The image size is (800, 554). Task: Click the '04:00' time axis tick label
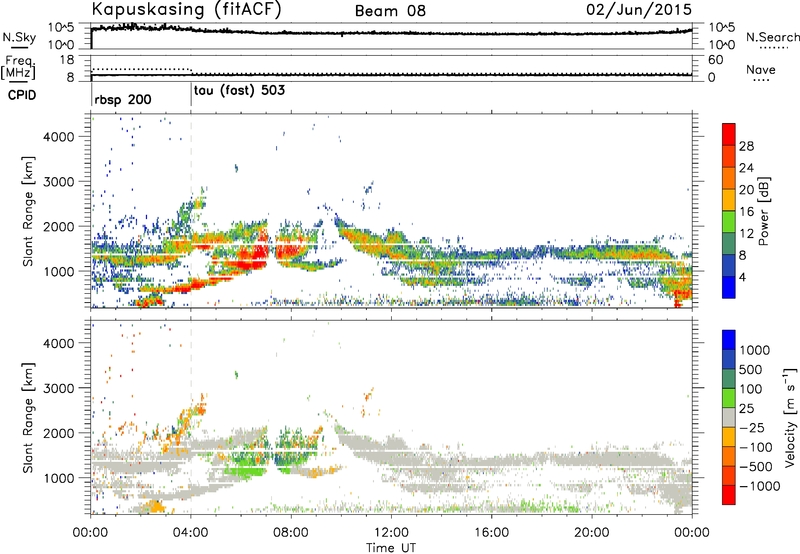pyautogui.click(x=190, y=533)
